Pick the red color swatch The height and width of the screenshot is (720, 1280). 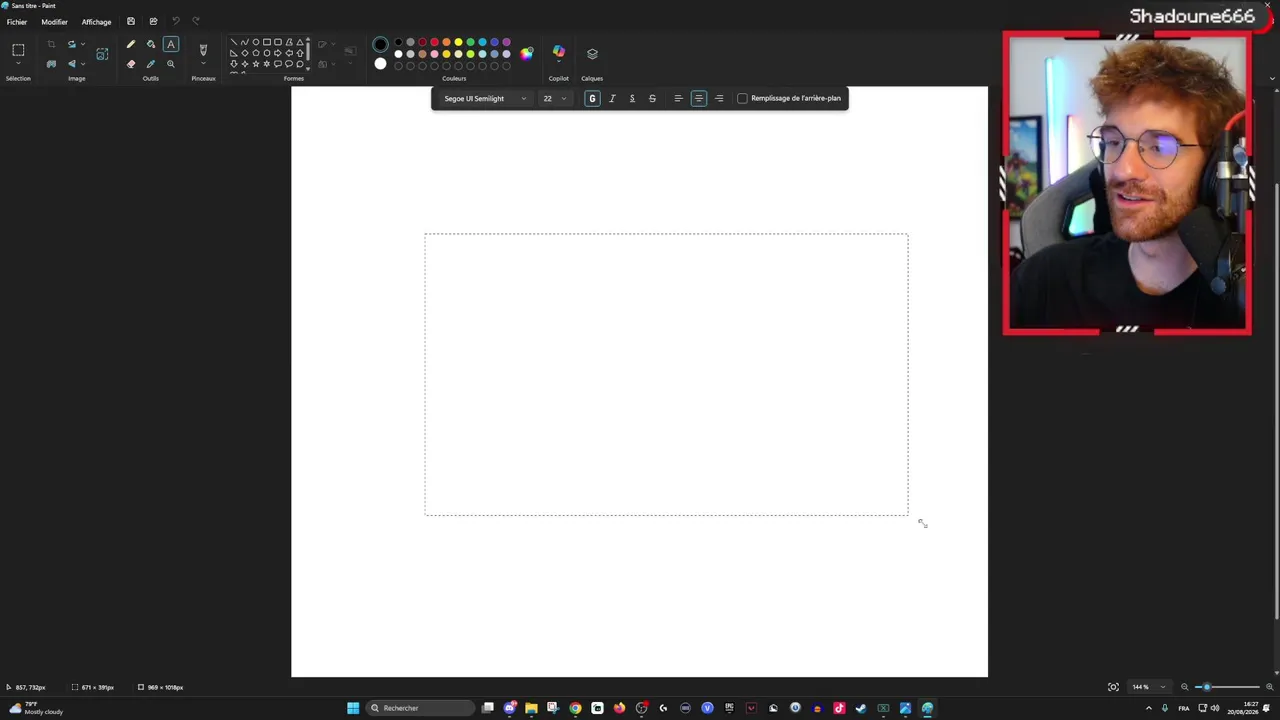click(x=434, y=43)
